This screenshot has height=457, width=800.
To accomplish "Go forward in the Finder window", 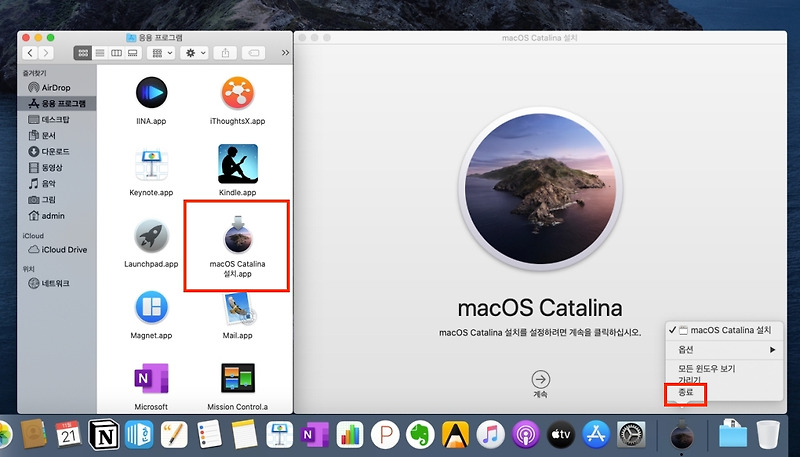I will (46, 53).
